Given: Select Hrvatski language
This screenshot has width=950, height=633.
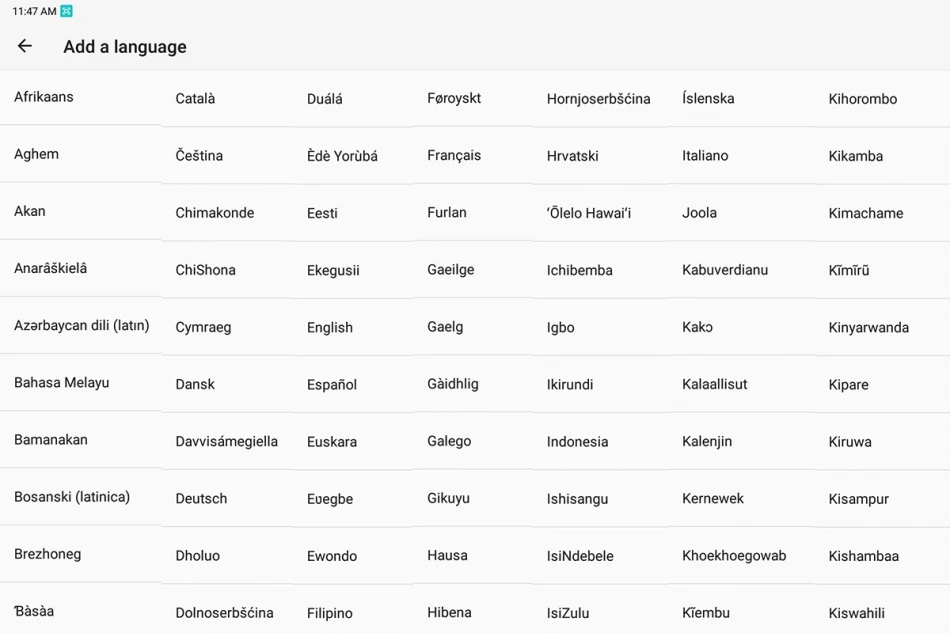Looking at the screenshot, I should 572,156.
